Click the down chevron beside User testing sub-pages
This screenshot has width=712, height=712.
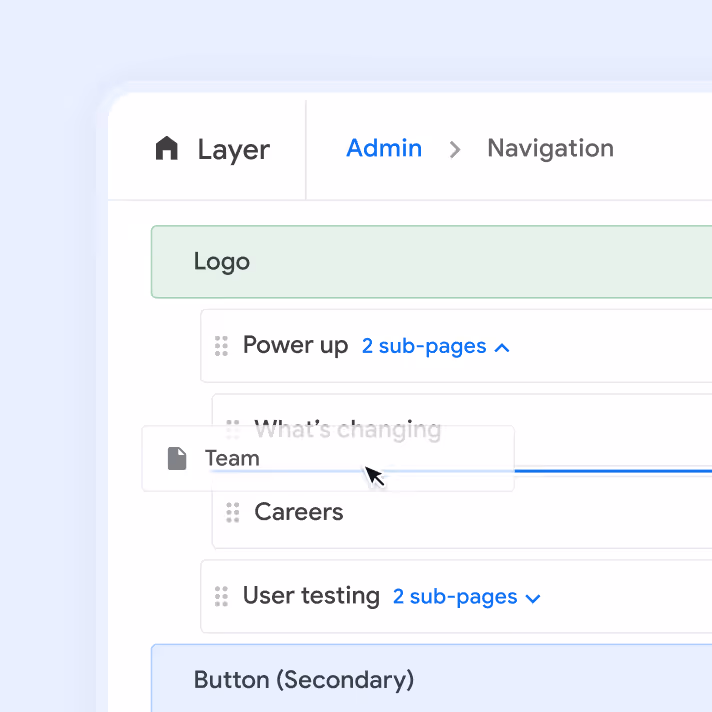(533, 599)
